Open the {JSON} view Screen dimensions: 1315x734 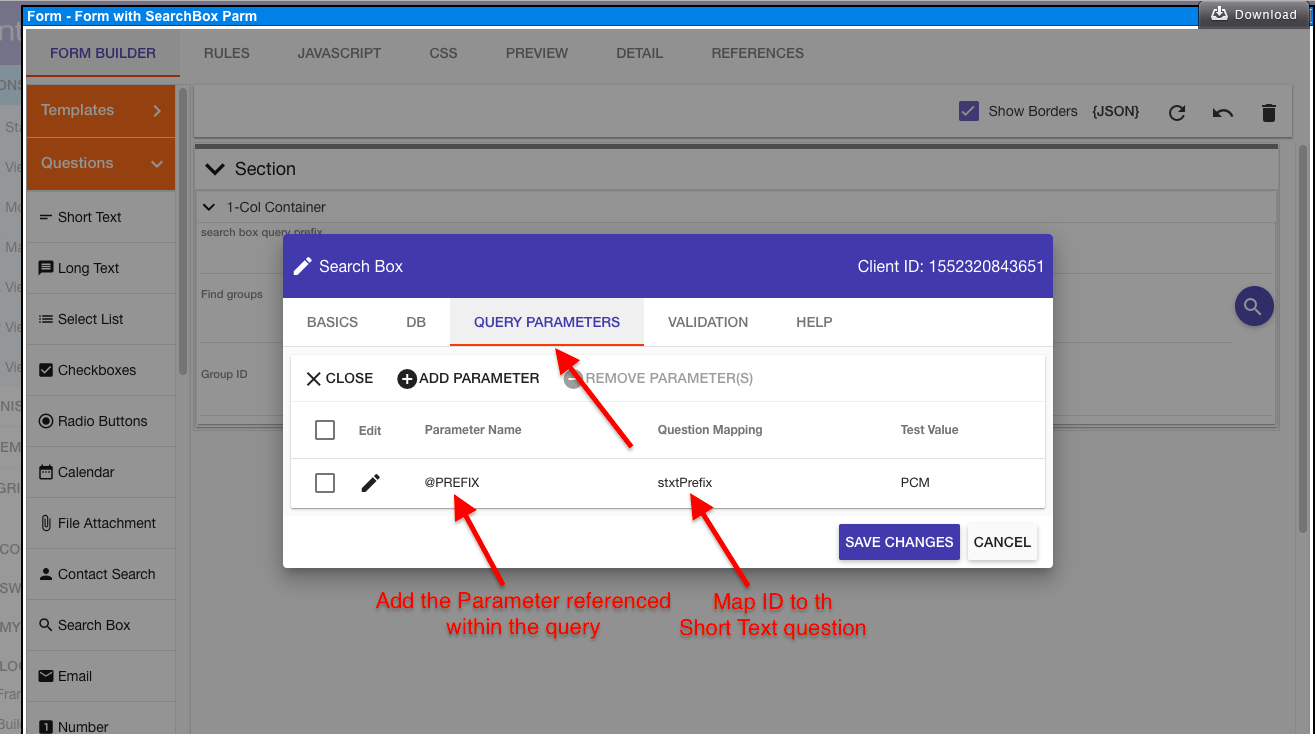pyautogui.click(x=1115, y=112)
